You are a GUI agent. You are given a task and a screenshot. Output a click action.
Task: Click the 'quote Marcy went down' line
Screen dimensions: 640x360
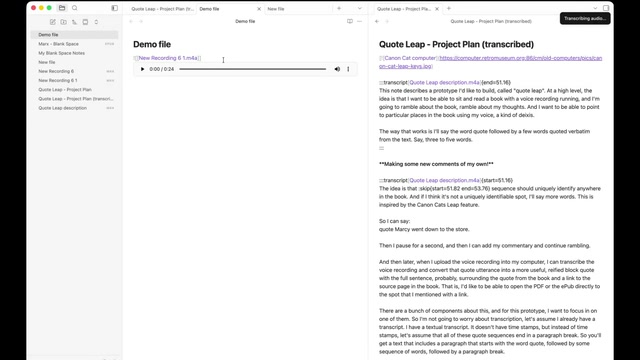tap(424, 229)
